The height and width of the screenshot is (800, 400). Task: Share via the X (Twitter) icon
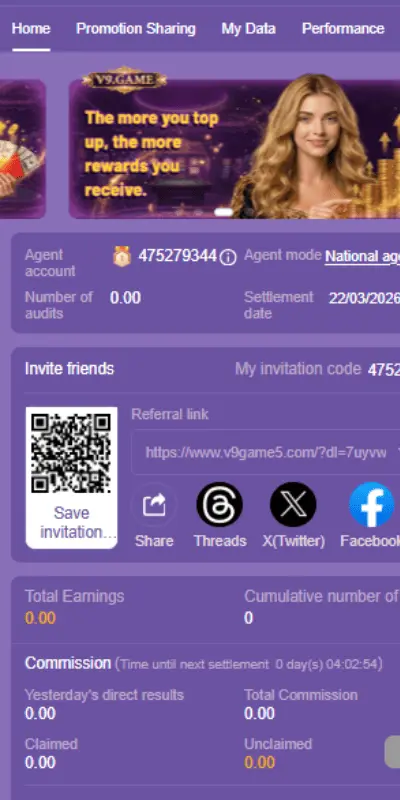pos(293,504)
